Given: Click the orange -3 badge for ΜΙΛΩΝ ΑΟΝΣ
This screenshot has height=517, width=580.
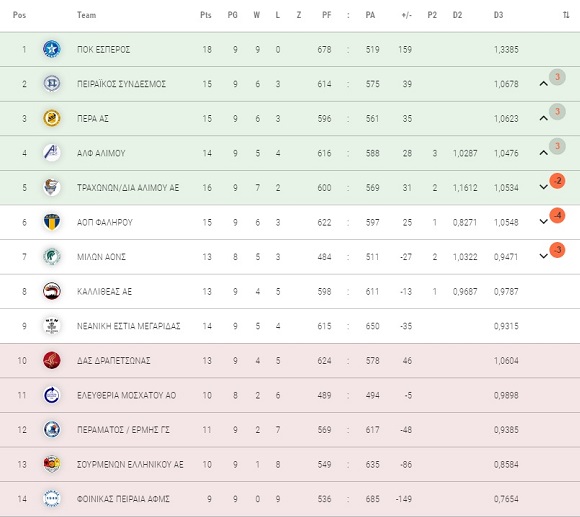Looking at the screenshot, I should click(557, 250).
